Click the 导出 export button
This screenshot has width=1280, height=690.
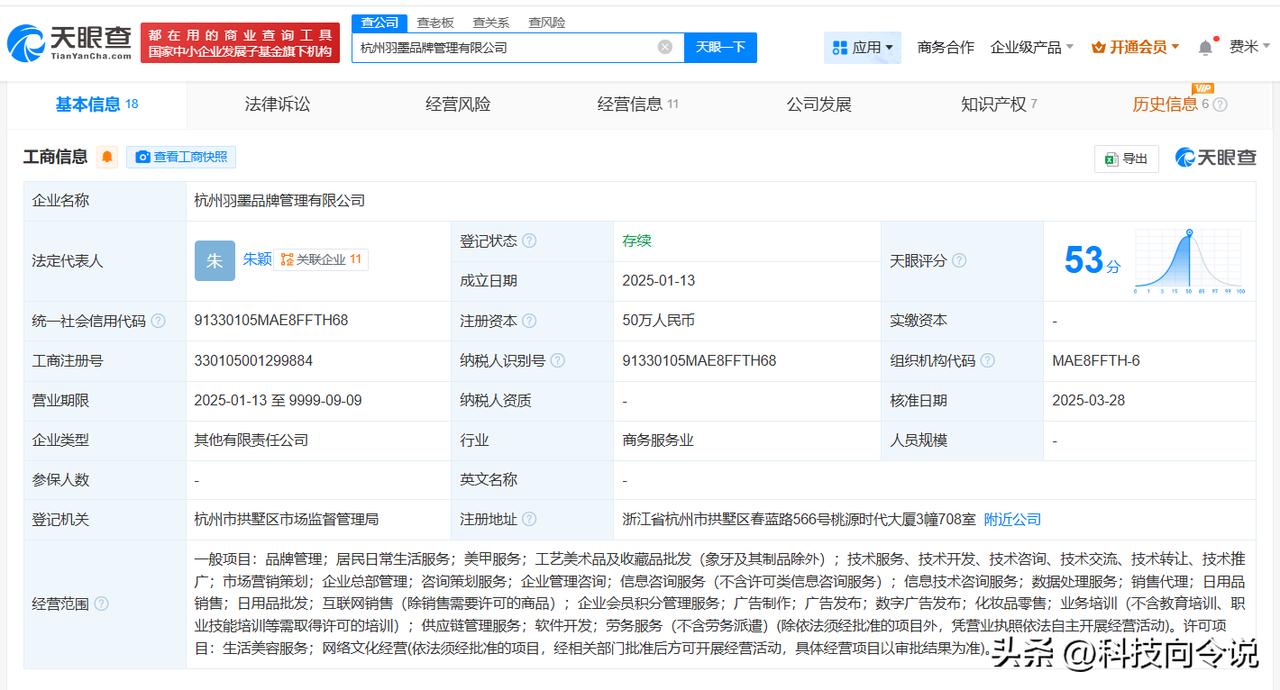1126,158
